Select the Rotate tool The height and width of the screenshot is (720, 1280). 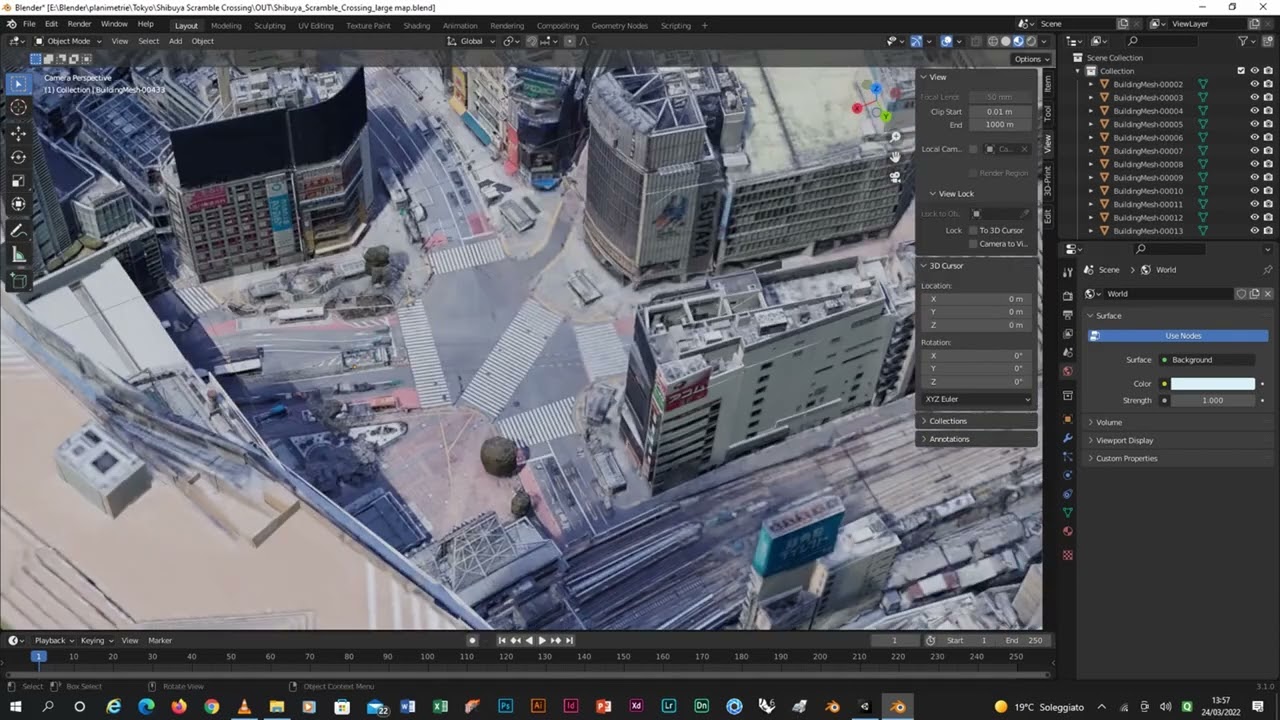click(18, 157)
